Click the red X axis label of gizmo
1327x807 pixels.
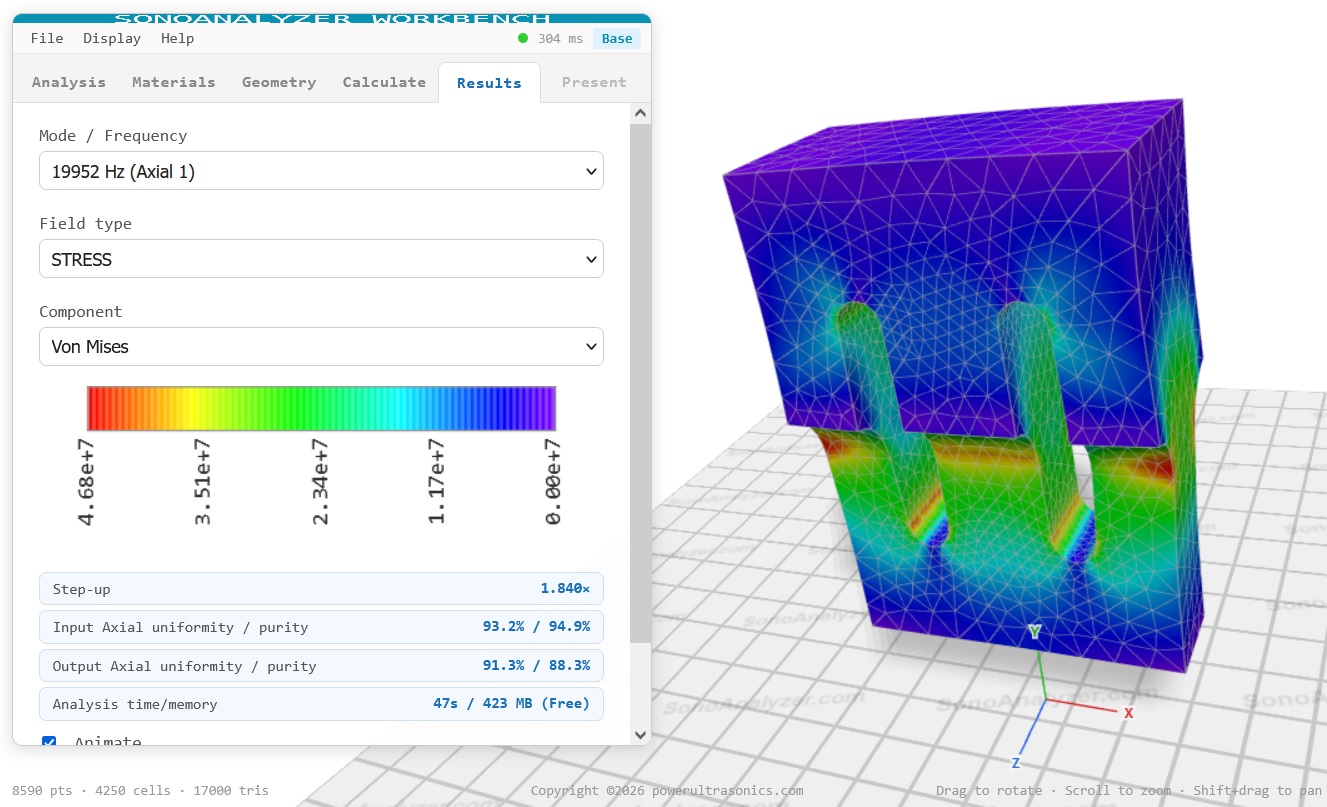[1128, 713]
